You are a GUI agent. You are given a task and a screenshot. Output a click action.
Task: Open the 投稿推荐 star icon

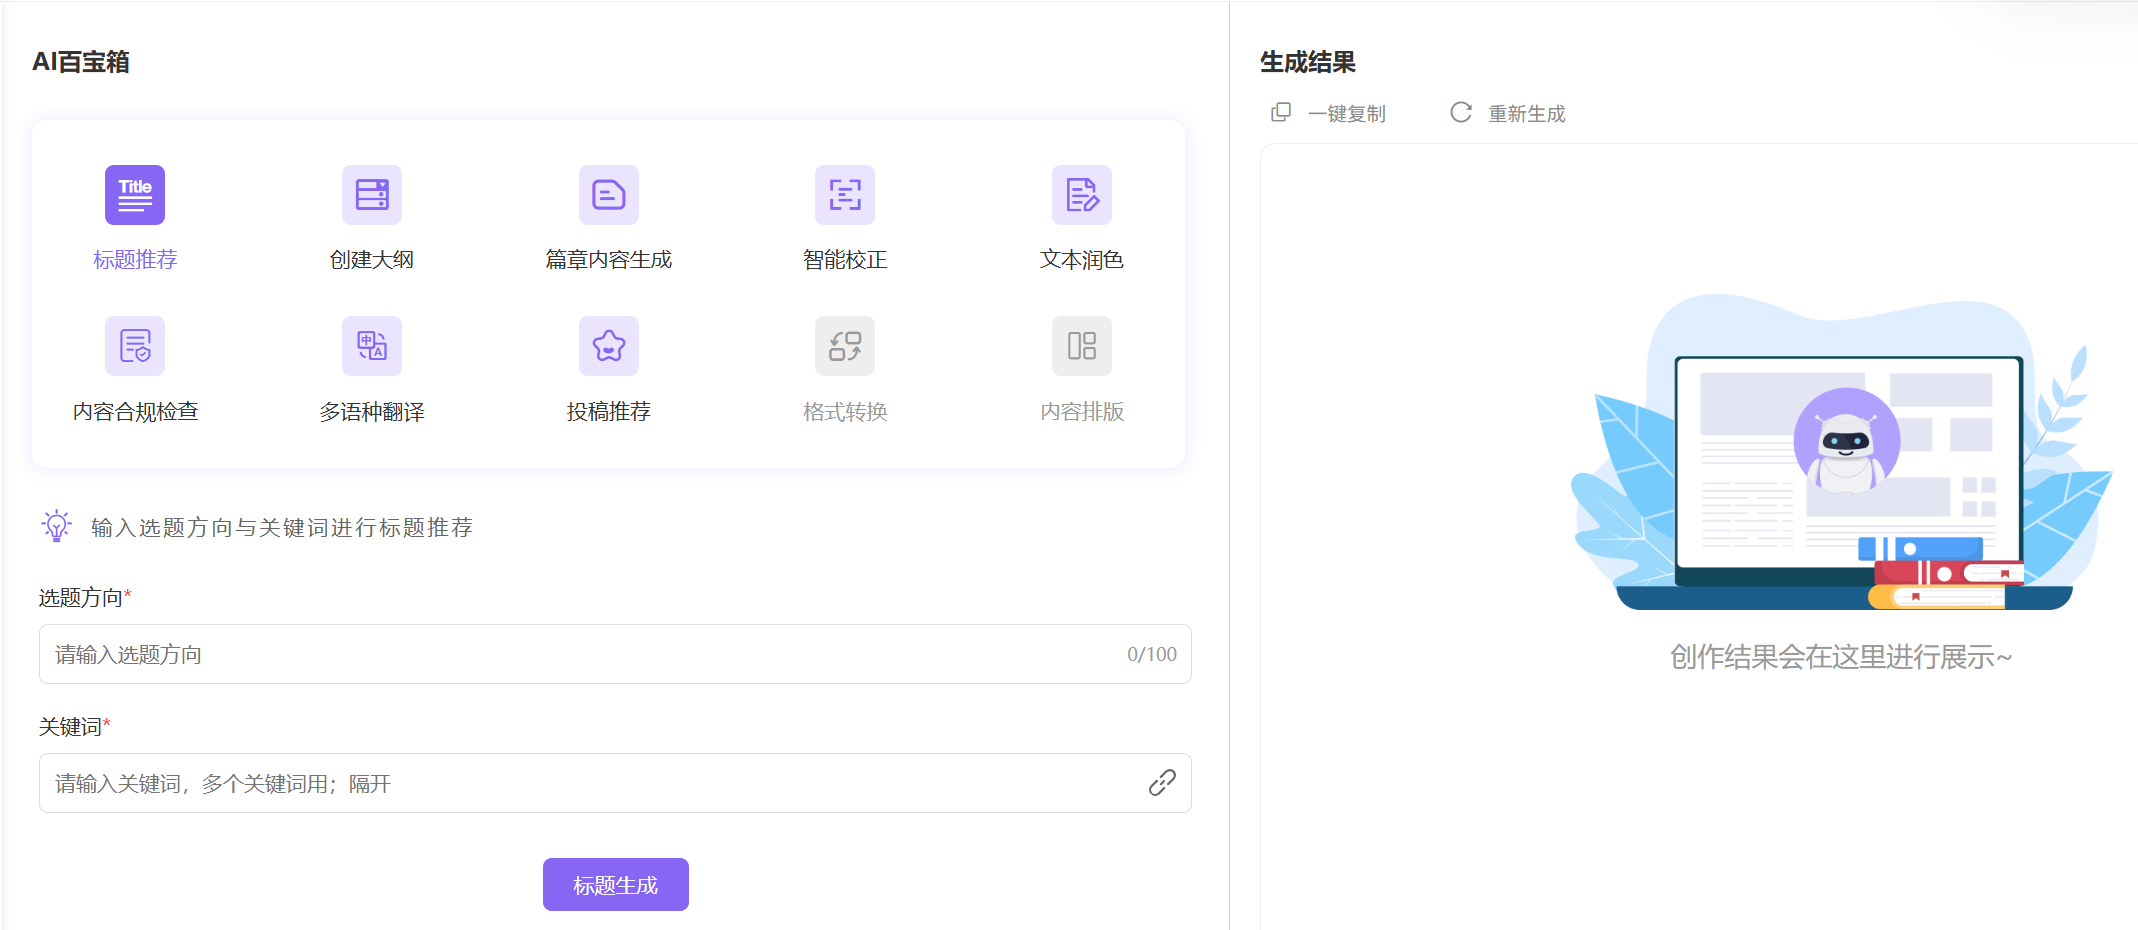click(608, 346)
